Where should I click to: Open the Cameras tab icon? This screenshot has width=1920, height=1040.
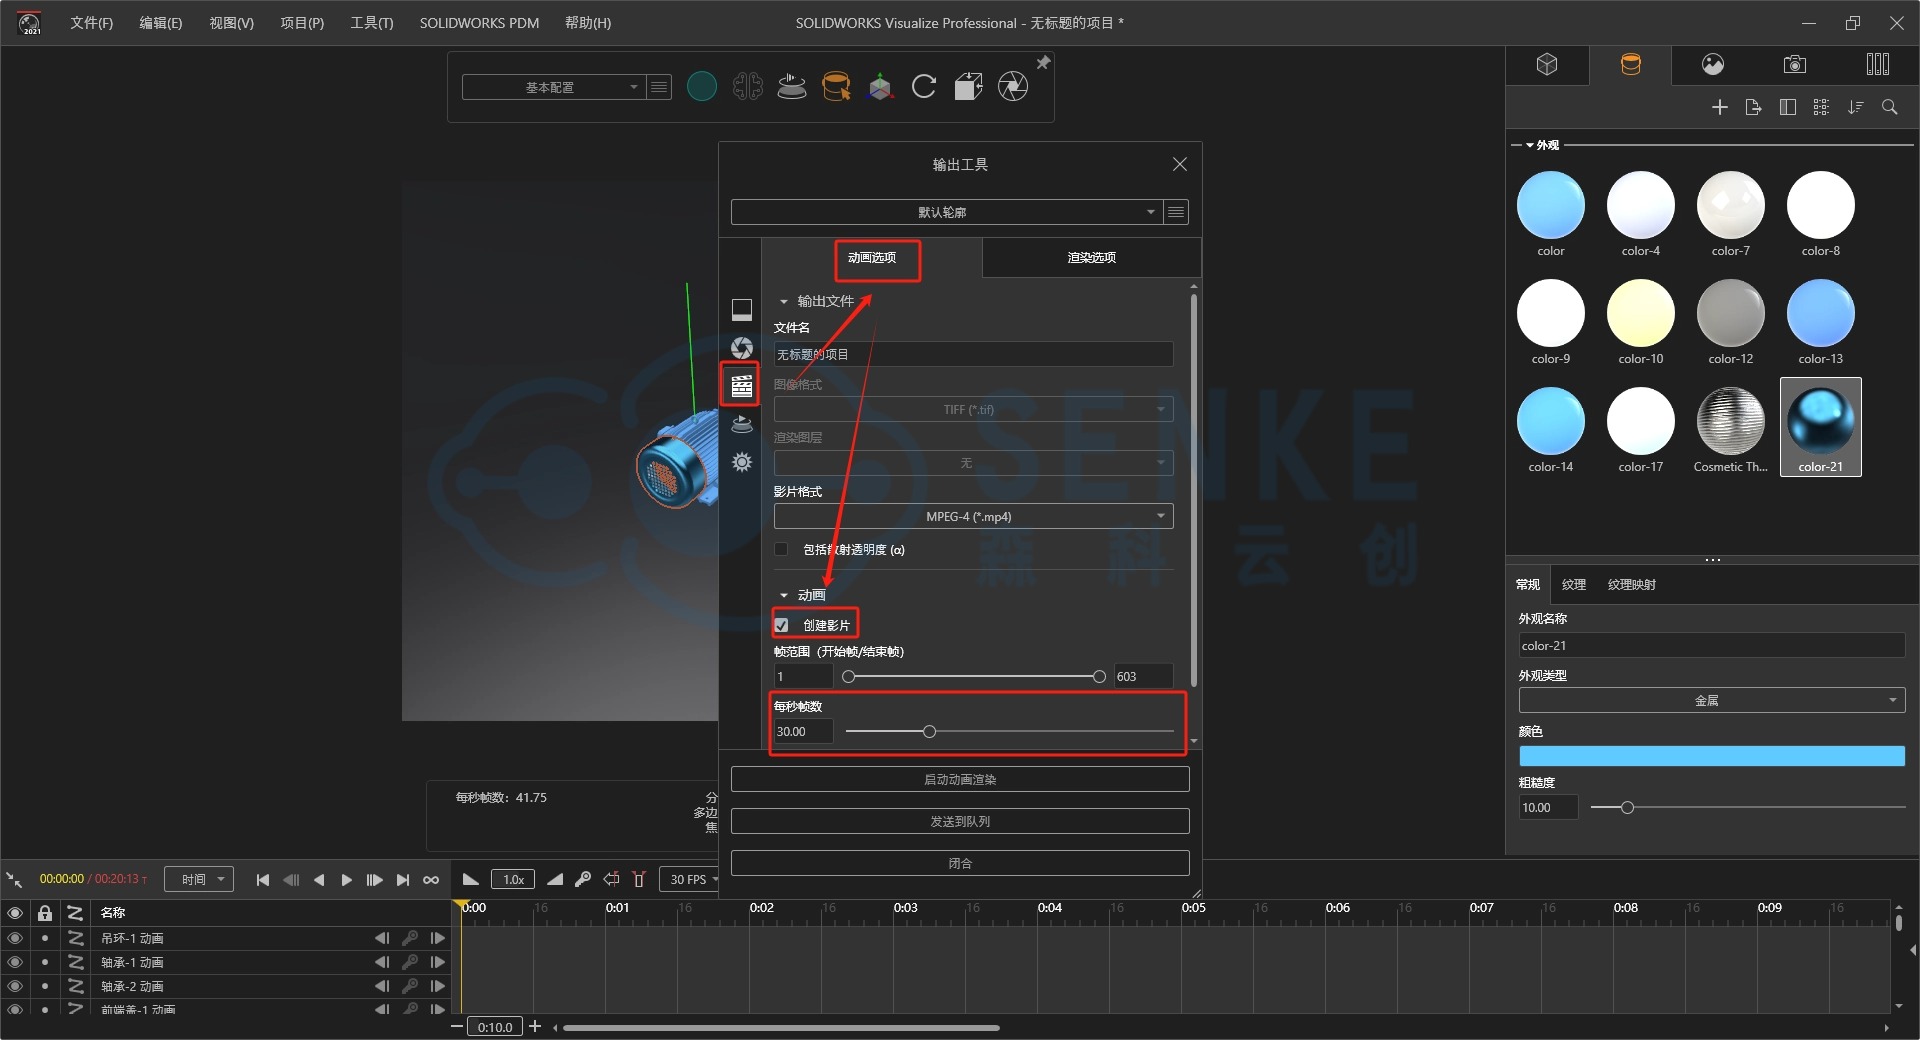click(x=1795, y=65)
